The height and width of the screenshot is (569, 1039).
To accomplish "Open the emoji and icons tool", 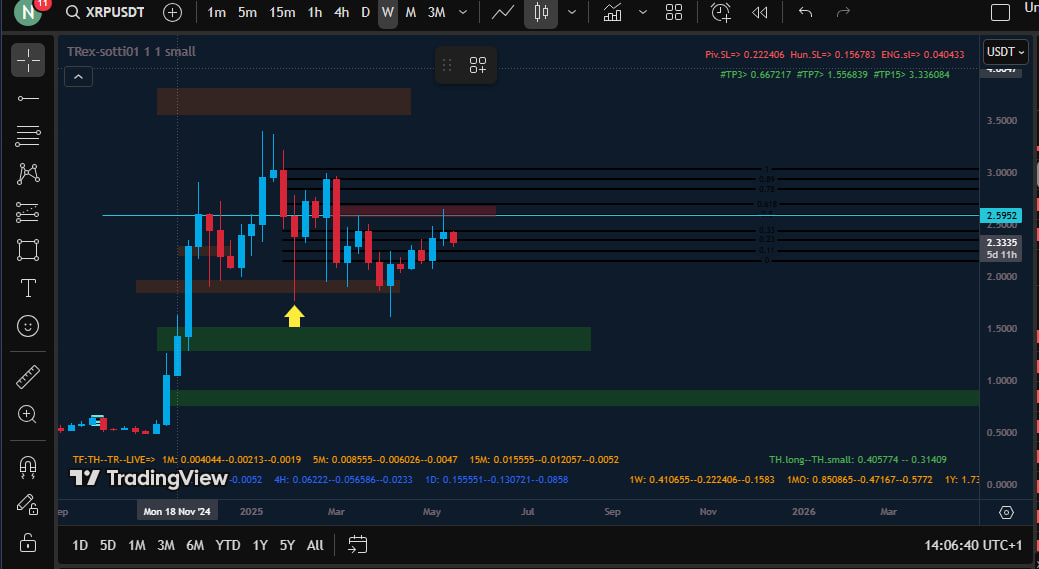I will [x=28, y=326].
